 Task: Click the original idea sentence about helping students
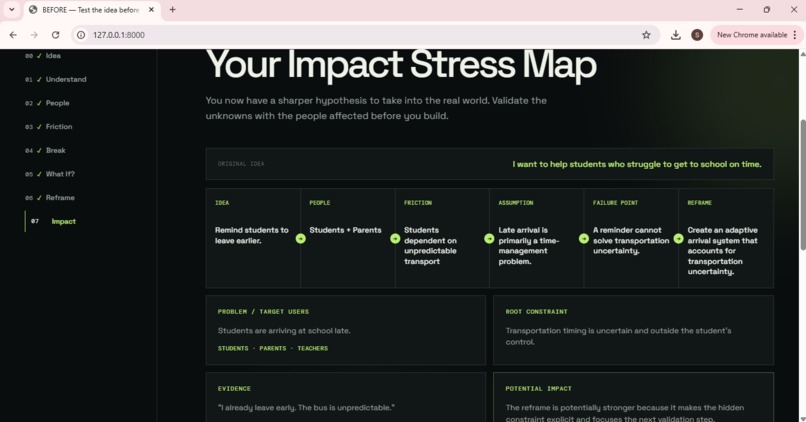point(637,164)
